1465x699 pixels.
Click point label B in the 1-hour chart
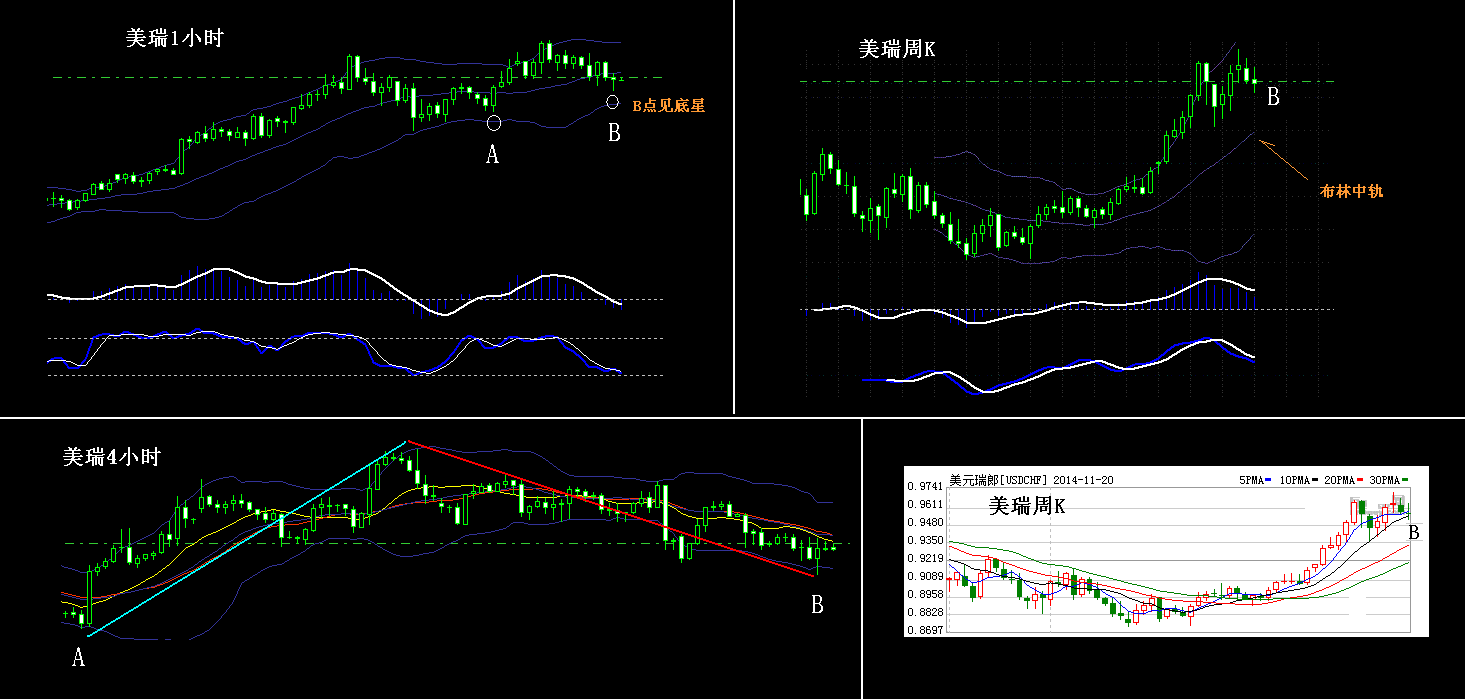point(614,133)
